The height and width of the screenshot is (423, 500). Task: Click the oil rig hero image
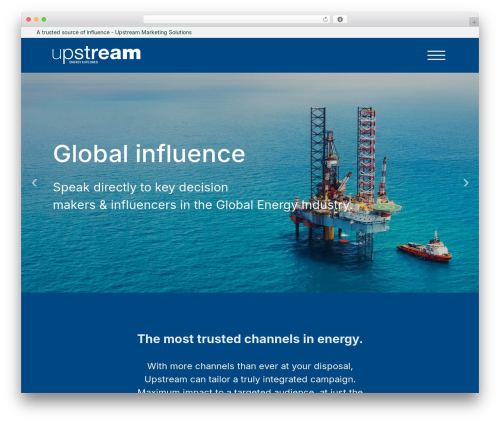(x=250, y=183)
